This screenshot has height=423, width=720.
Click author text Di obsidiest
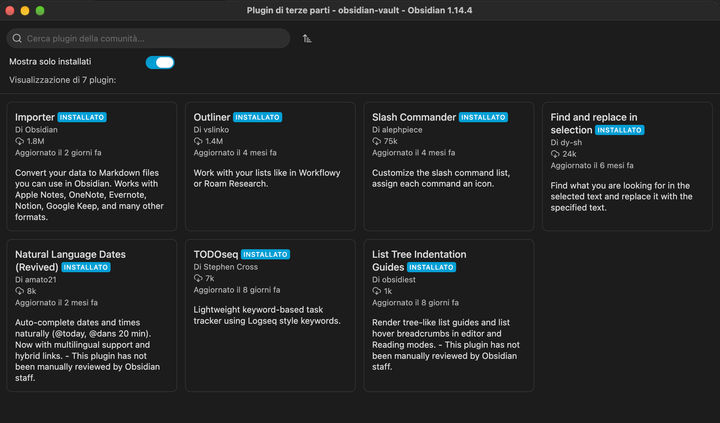coord(394,279)
